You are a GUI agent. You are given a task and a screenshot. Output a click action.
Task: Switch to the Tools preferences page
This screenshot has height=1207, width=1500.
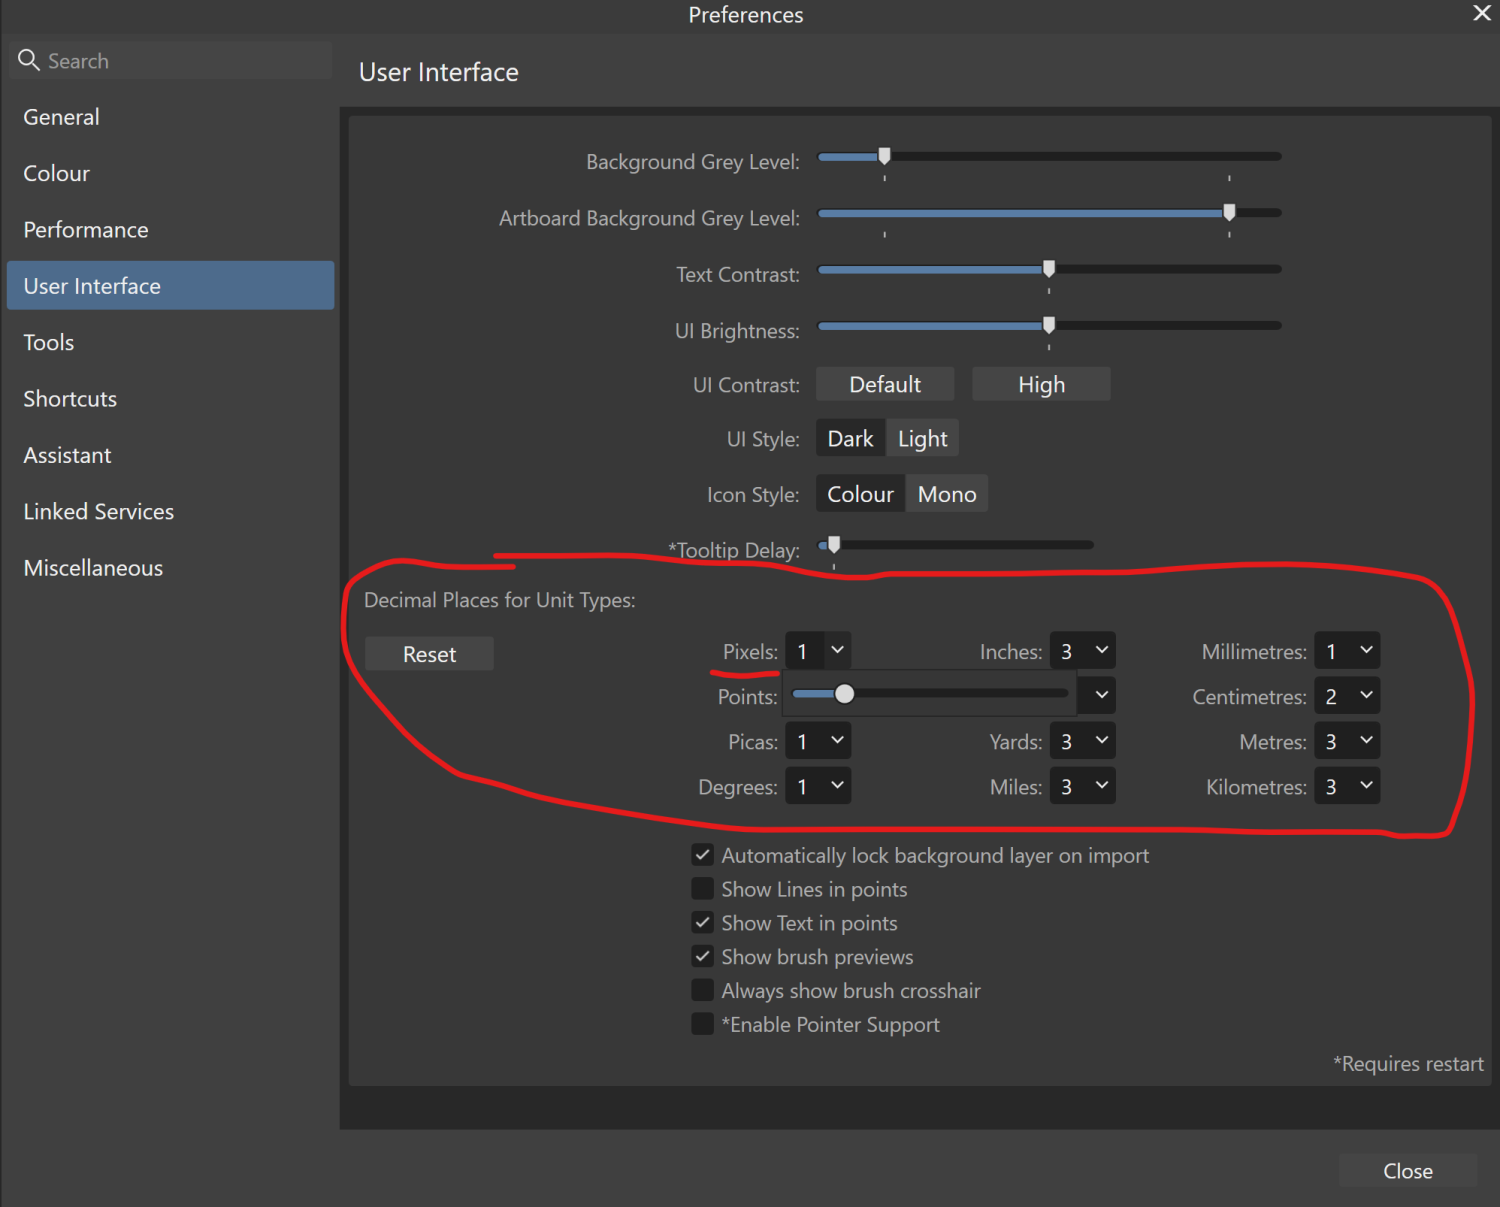(x=48, y=342)
